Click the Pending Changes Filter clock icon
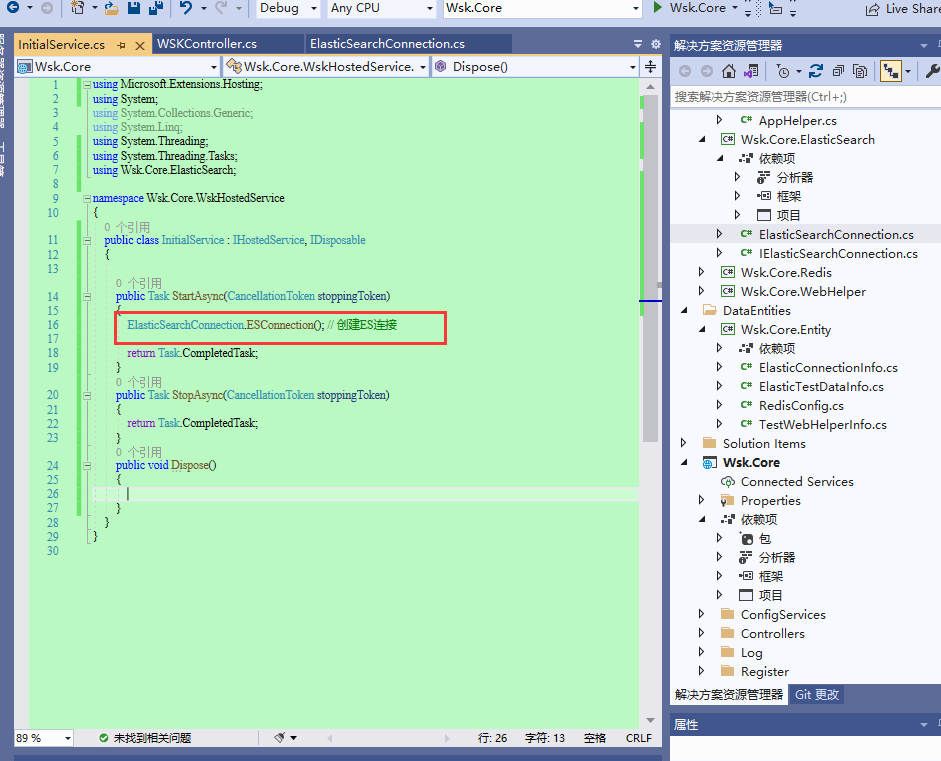 point(784,71)
